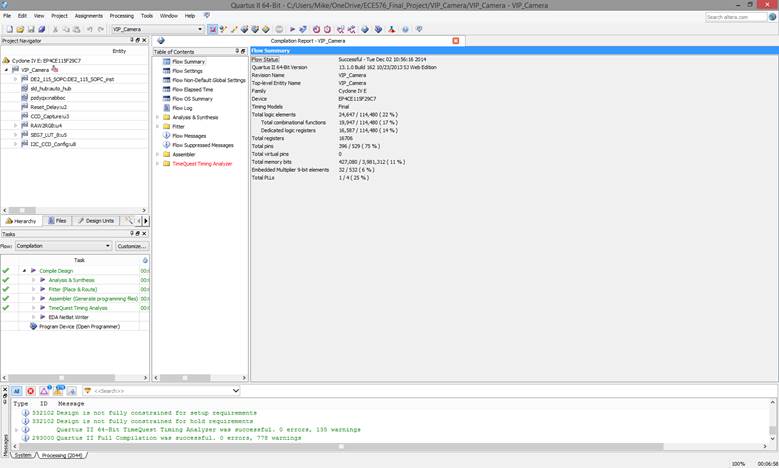Toggle the Critical Warning triangle filter
The image size is (779, 468).
pos(44,391)
